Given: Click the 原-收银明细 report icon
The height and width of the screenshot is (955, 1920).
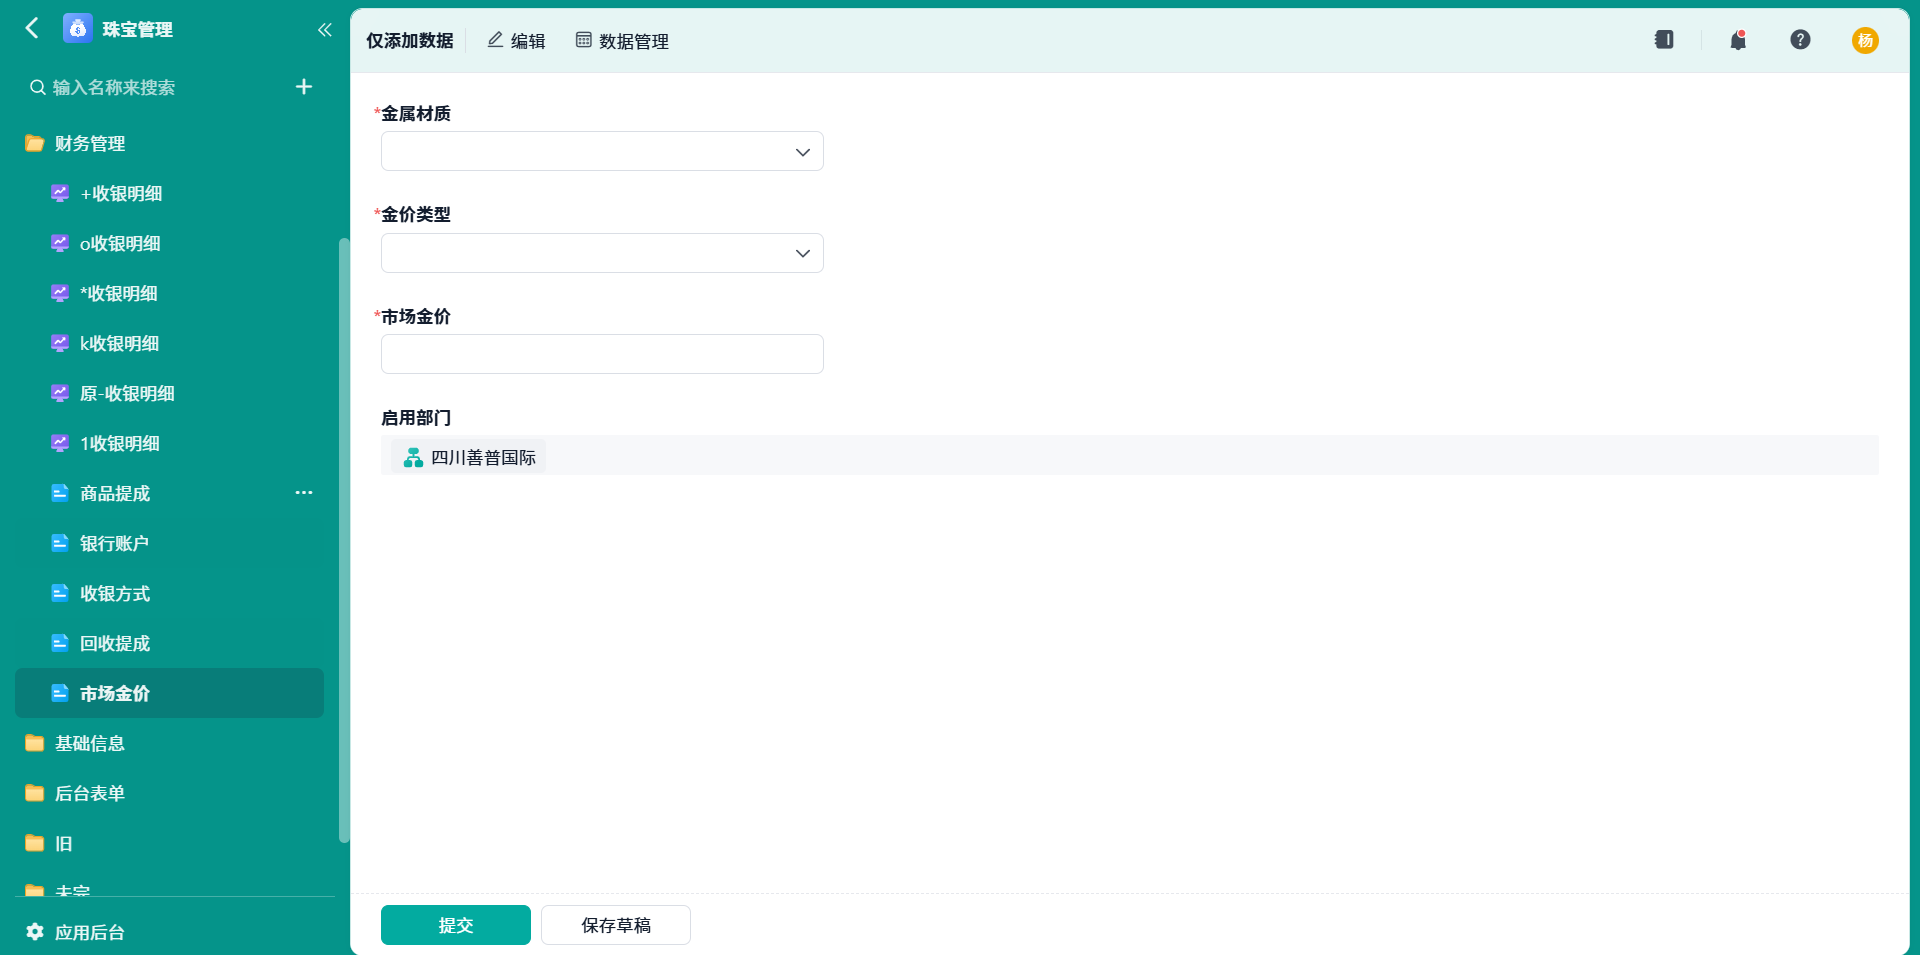Looking at the screenshot, I should tap(60, 393).
